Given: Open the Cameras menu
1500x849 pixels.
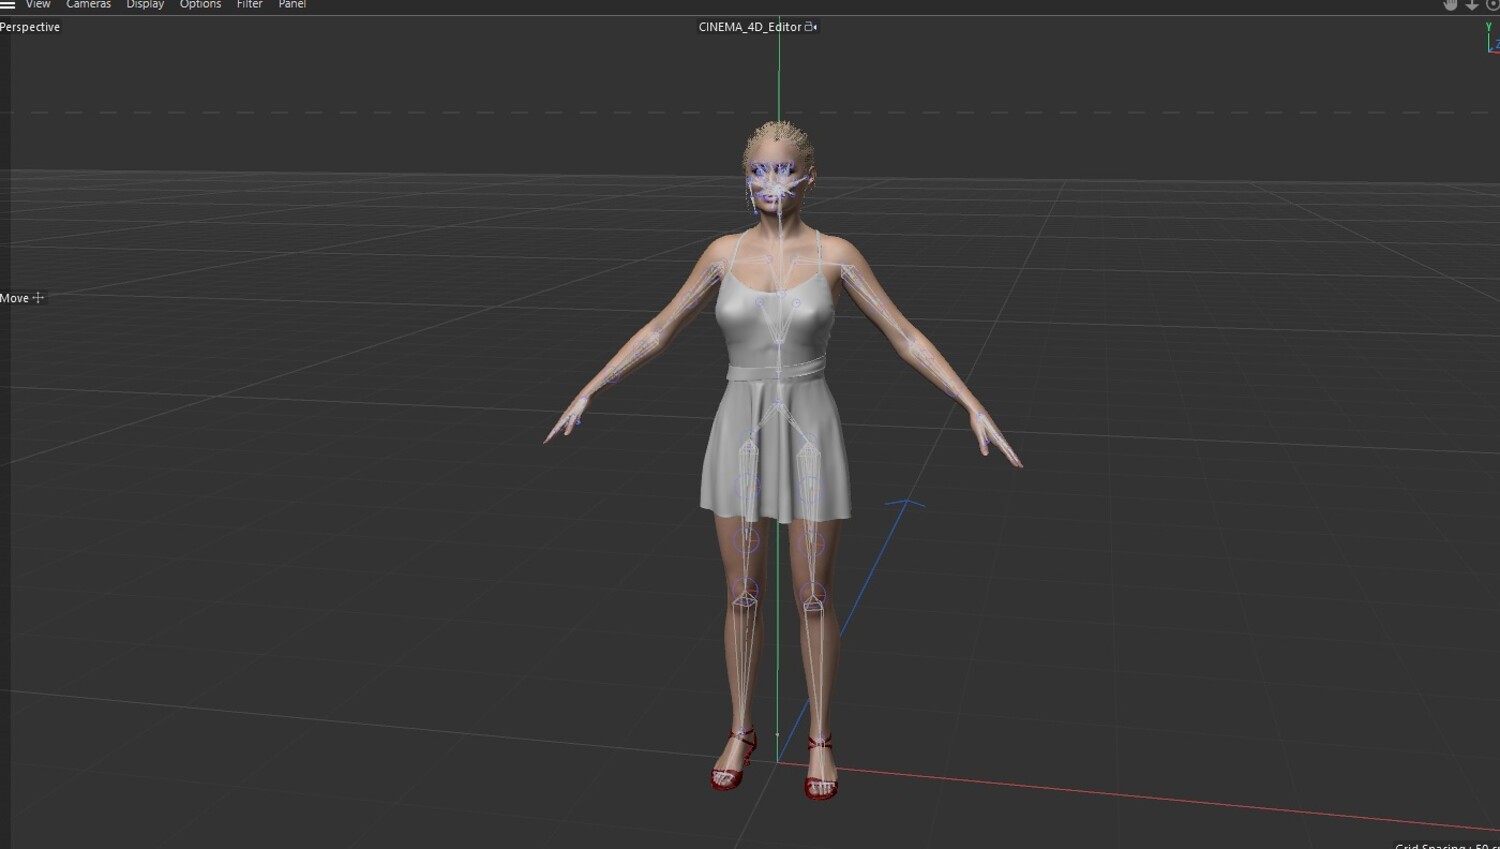Looking at the screenshot, I should pos(88,4).
